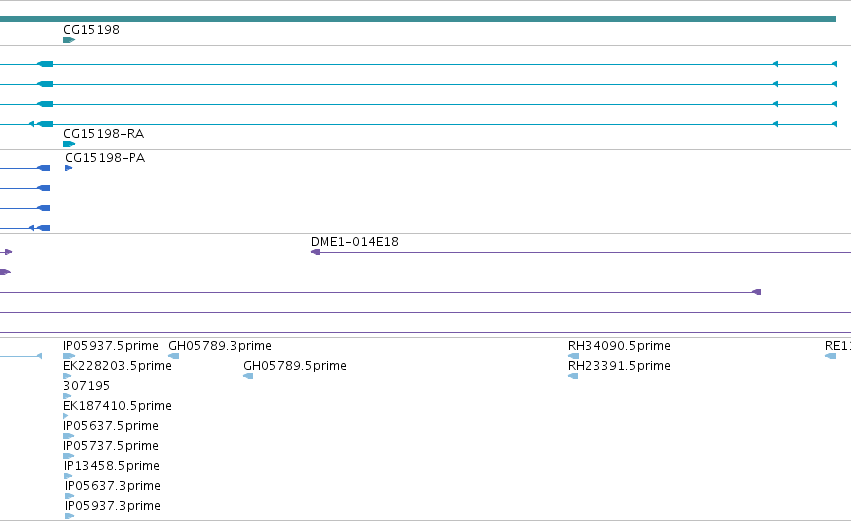
Task: Select the RH34090.5prime EST label
Action: point(619,346)
